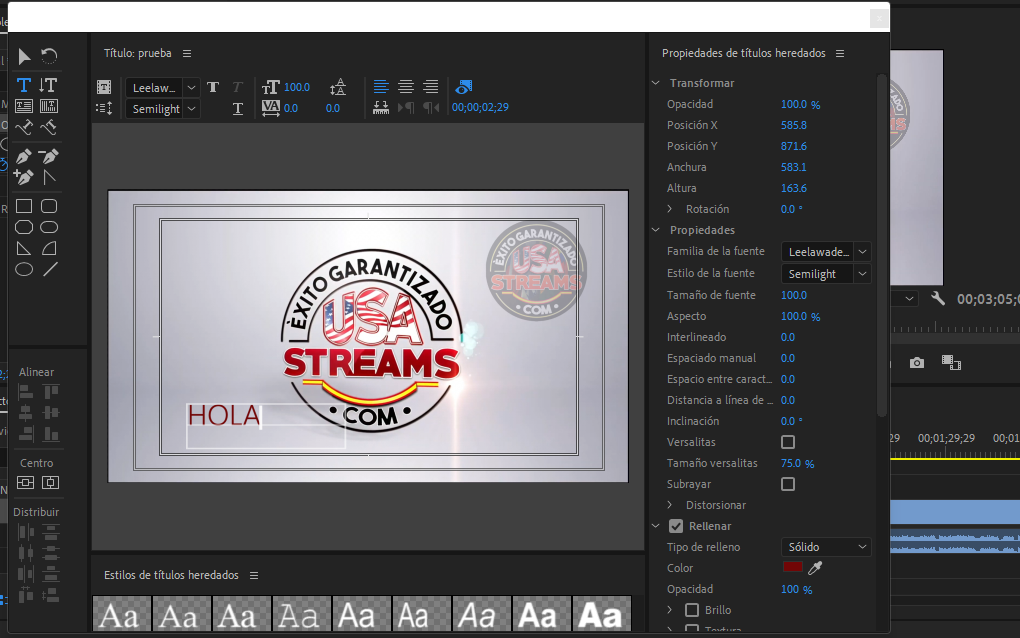Select the Convert Anchor Point tool
The width and height of the screenshot is (1020, 638).
tap(49, 177)
